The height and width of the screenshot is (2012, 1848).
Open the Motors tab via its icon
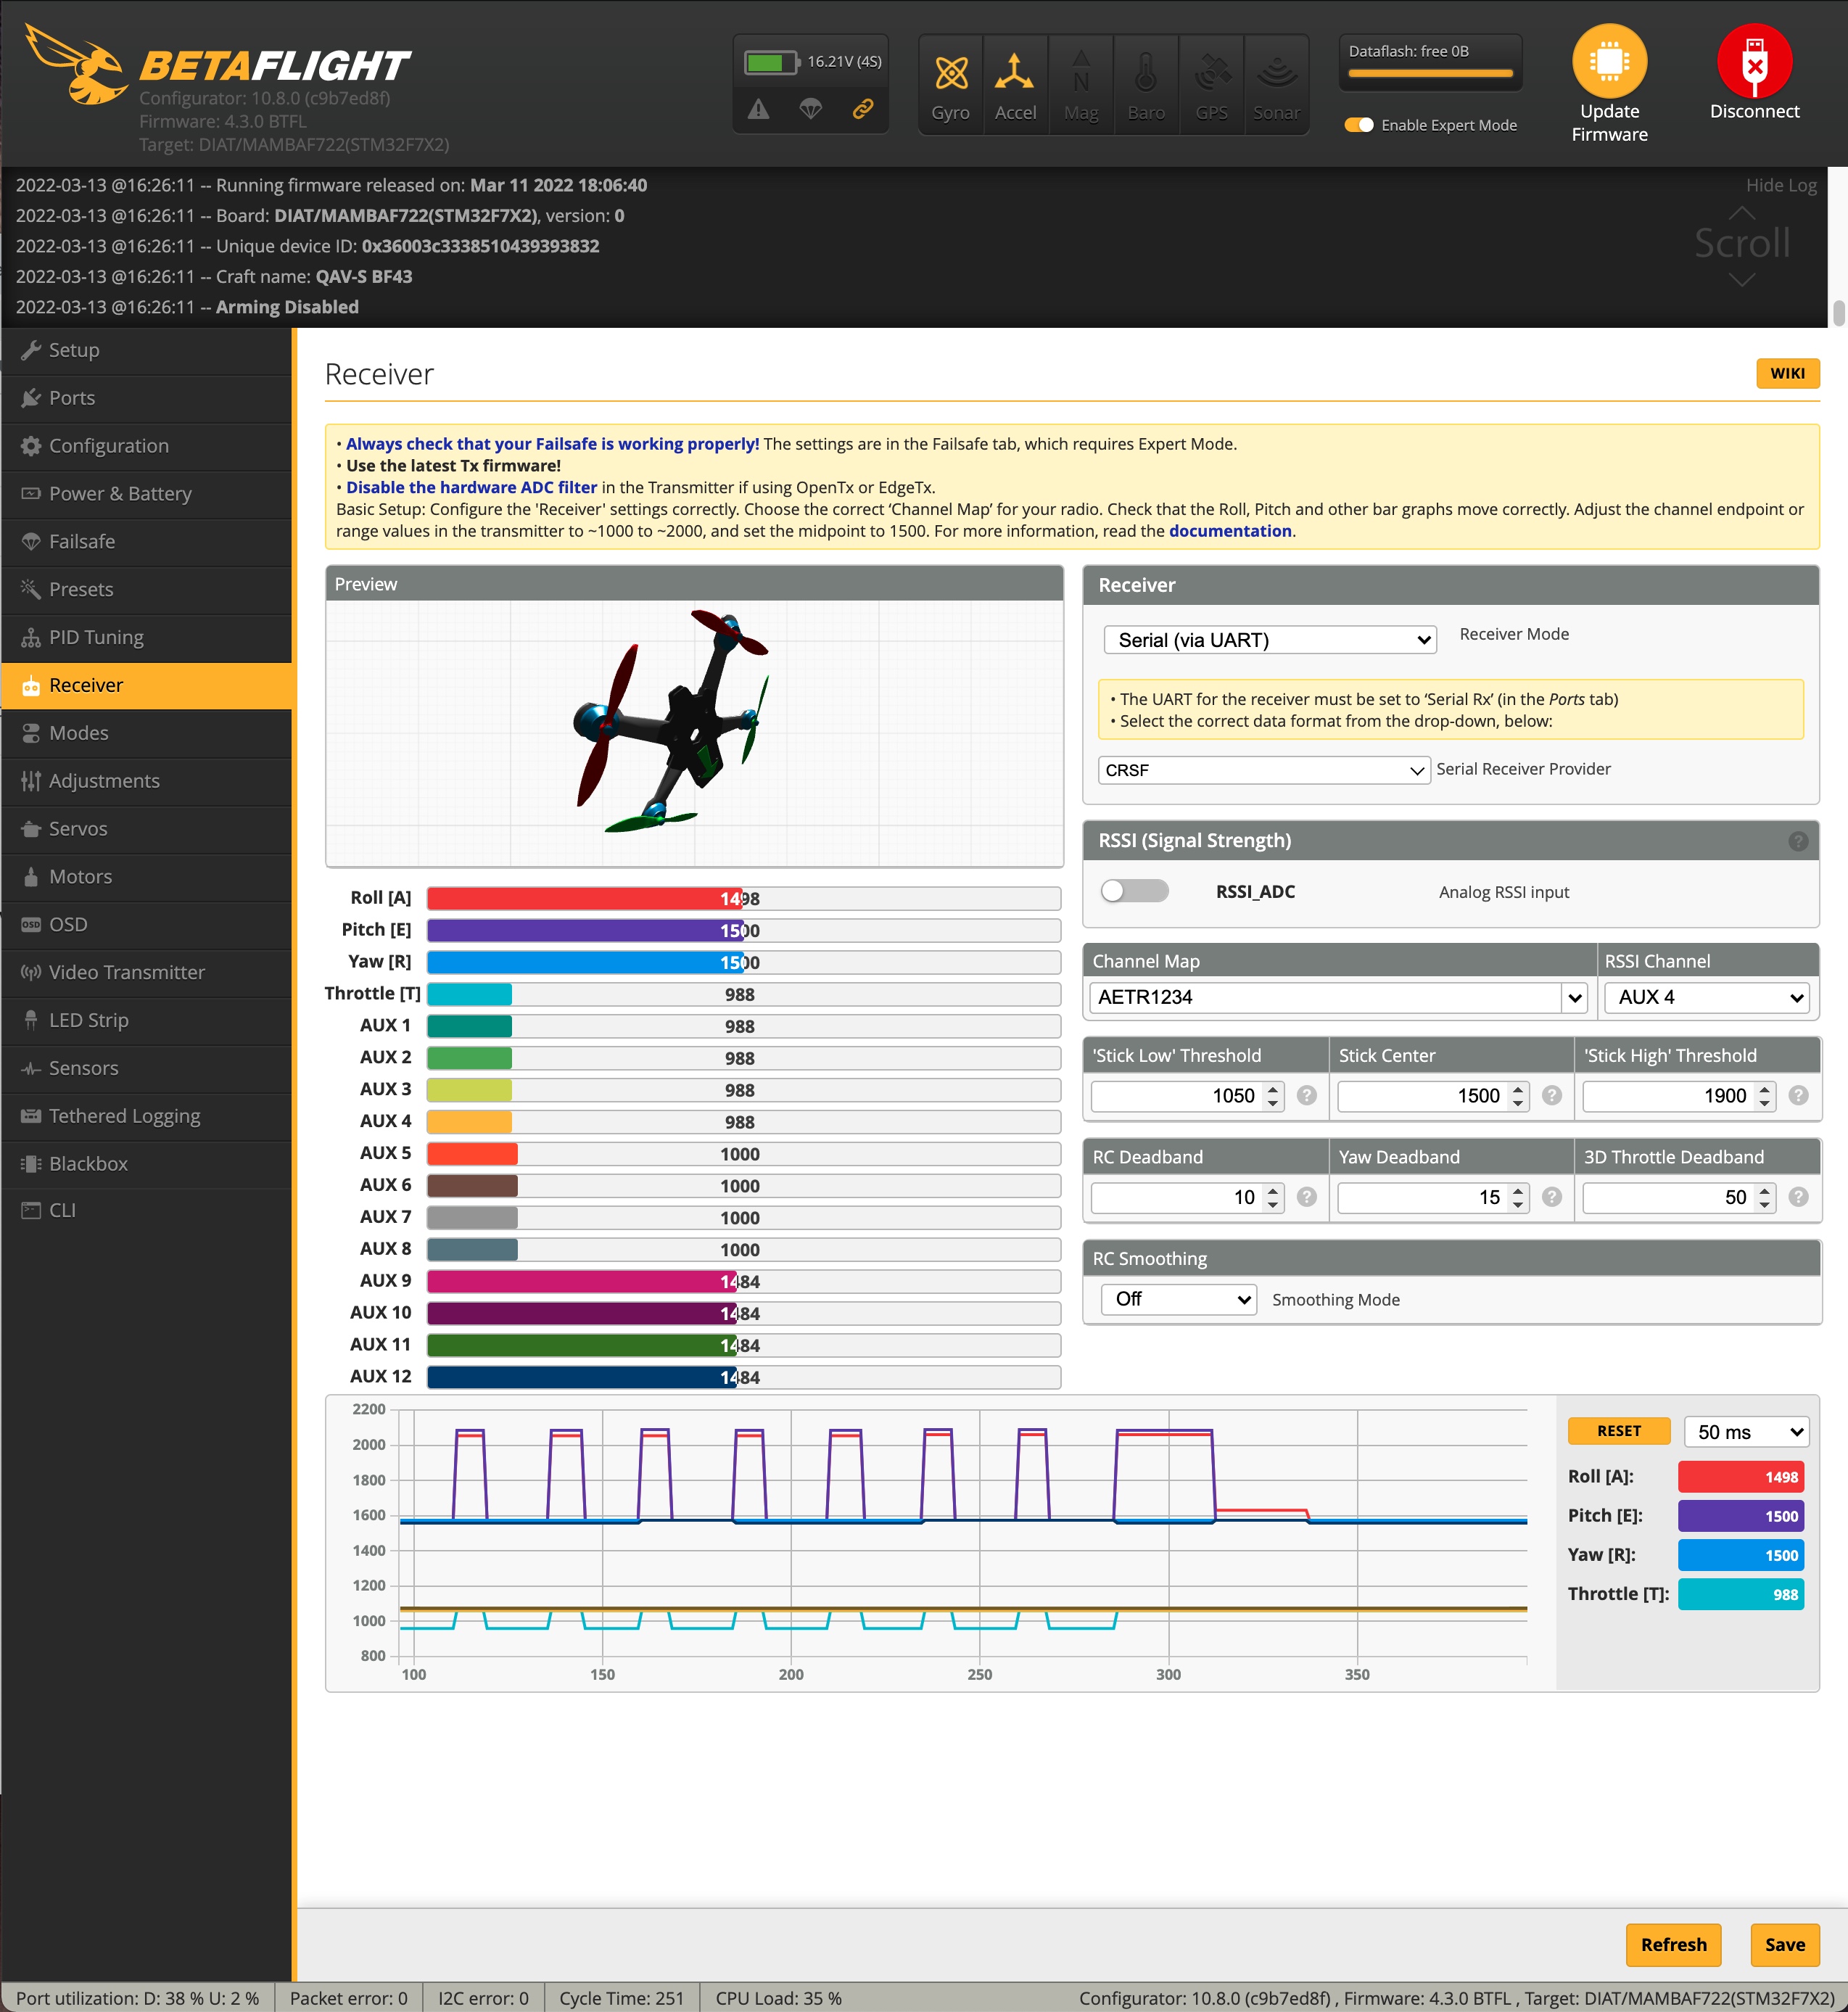[x=31, y=876]
